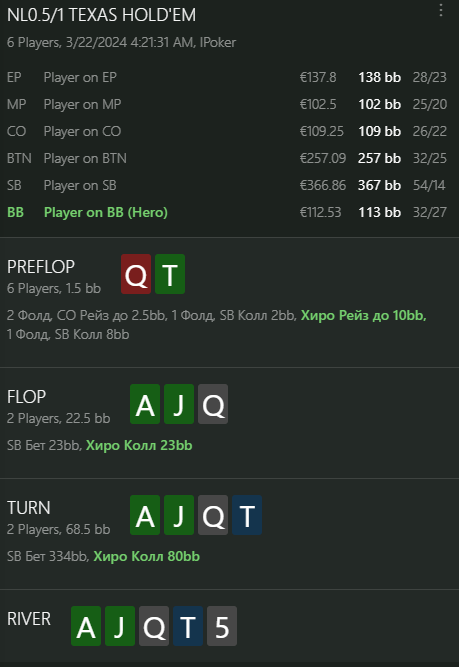Screen dimensions: 459x667
Task: Select the gray Q card on flop
Action: pyautogui.click(x=213, y=404)
